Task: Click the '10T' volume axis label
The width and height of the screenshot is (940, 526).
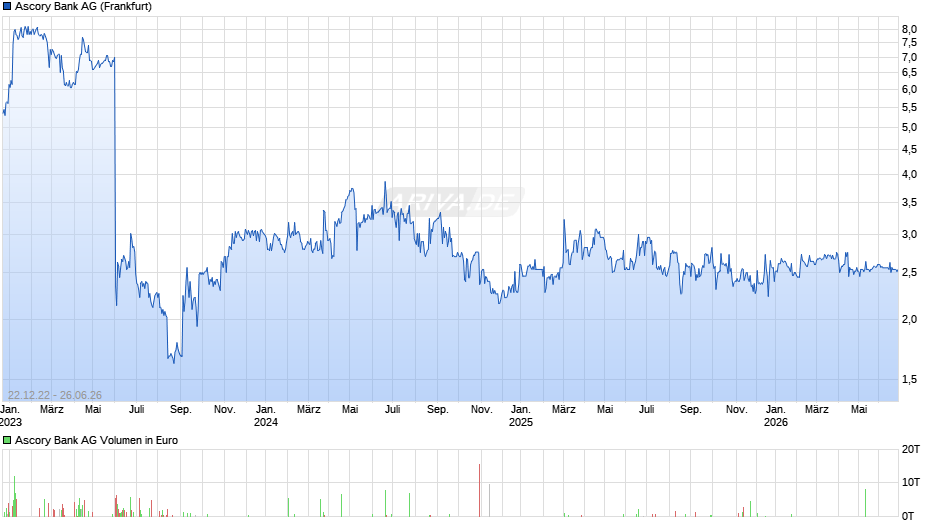Action: click(911, 482)
